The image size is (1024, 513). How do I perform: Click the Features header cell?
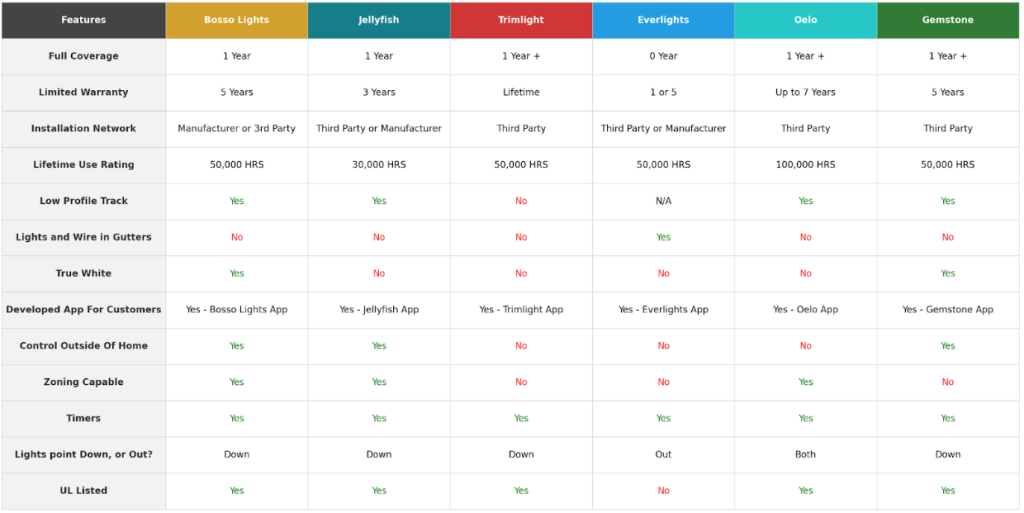(84, 20)
